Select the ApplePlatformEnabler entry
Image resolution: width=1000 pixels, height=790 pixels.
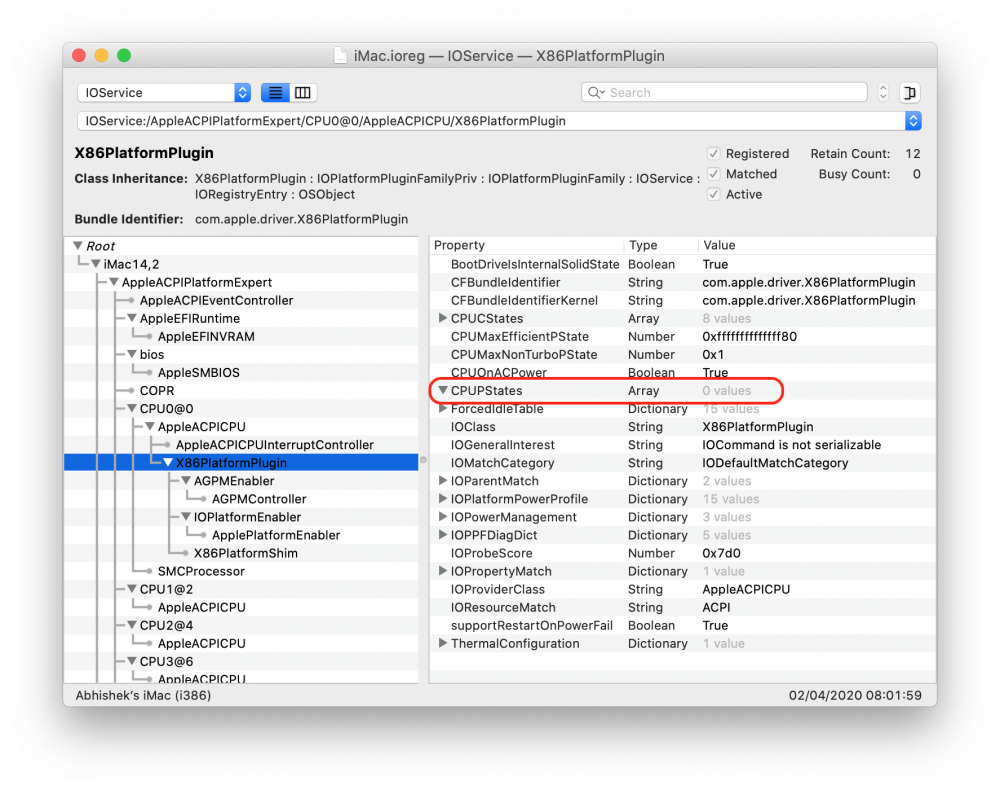pyautogui.click(x=276, y=535)
